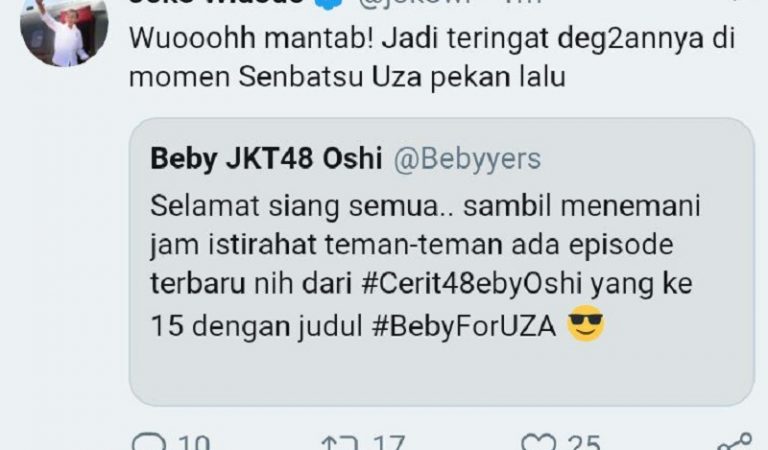This screenshot has height=450, width=768.
Task: Open hashtag #BebyForUZA
Action: pos(464,326)
